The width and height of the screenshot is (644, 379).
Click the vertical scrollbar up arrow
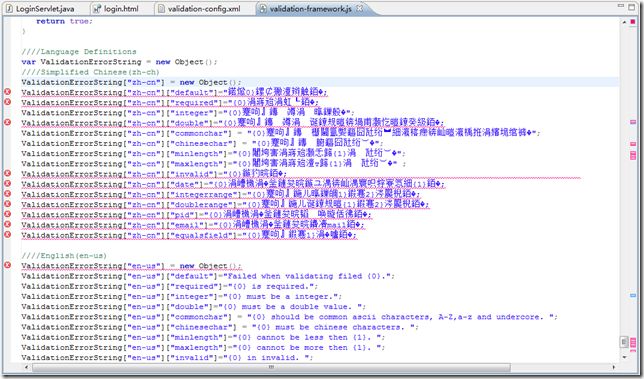(624, 21)
